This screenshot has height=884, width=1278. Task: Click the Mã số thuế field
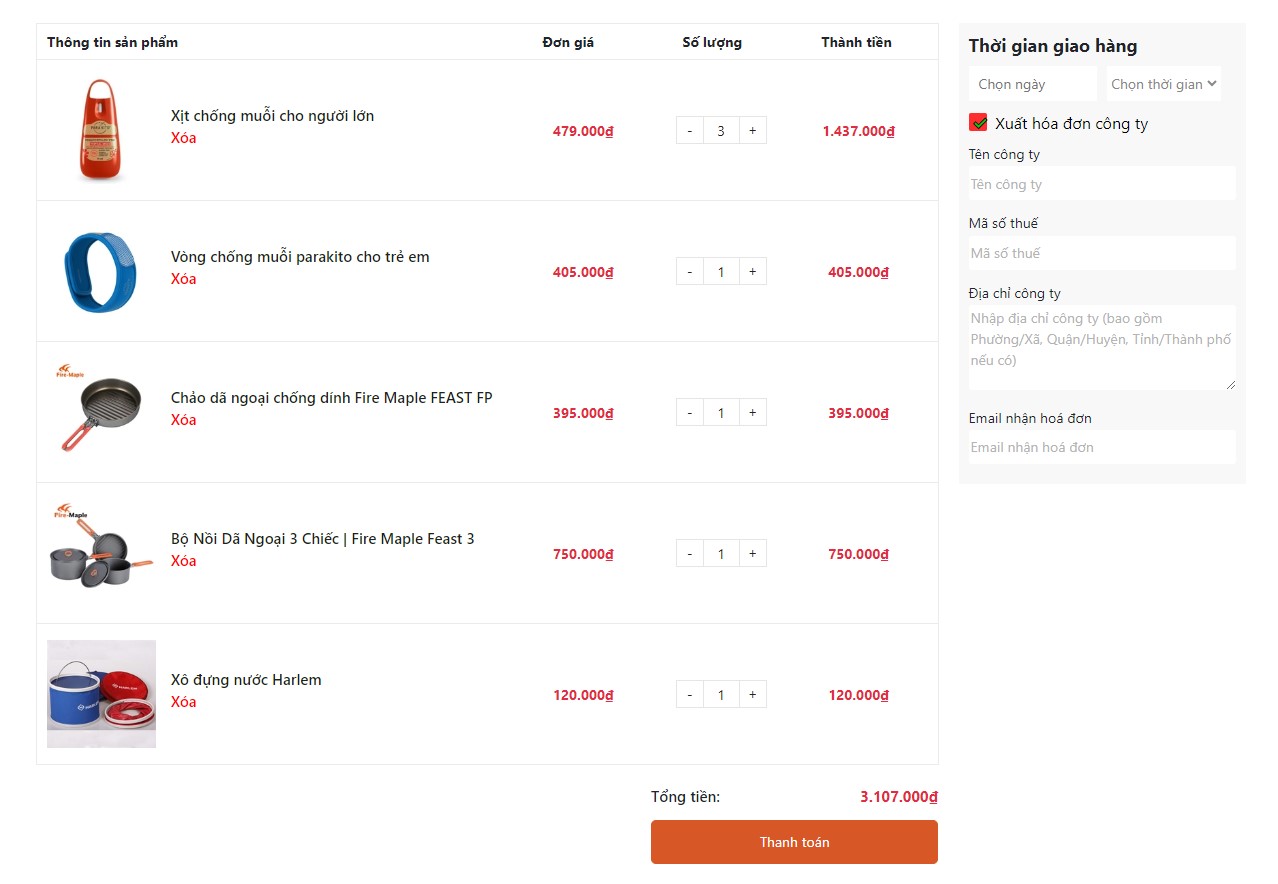pos(1101,253)
